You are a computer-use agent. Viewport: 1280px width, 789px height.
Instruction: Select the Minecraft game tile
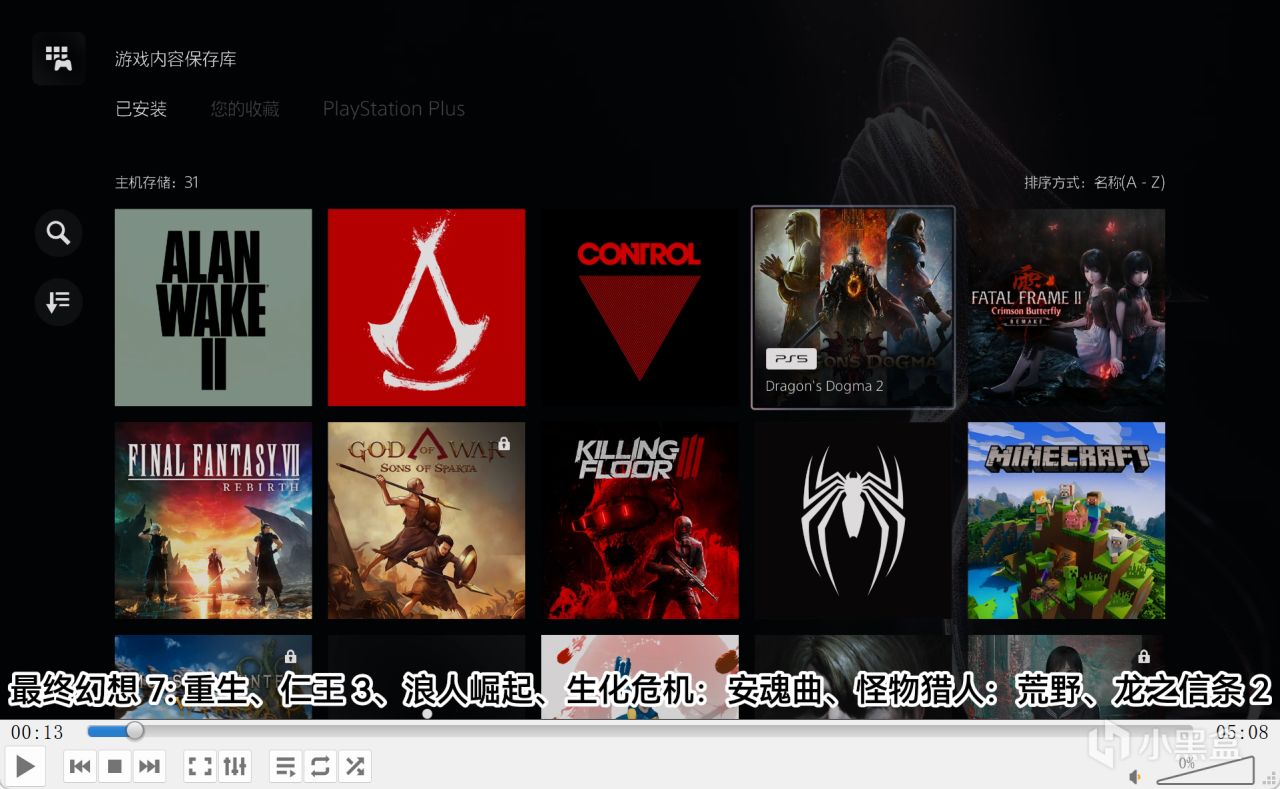click(x=1066, y=520)
